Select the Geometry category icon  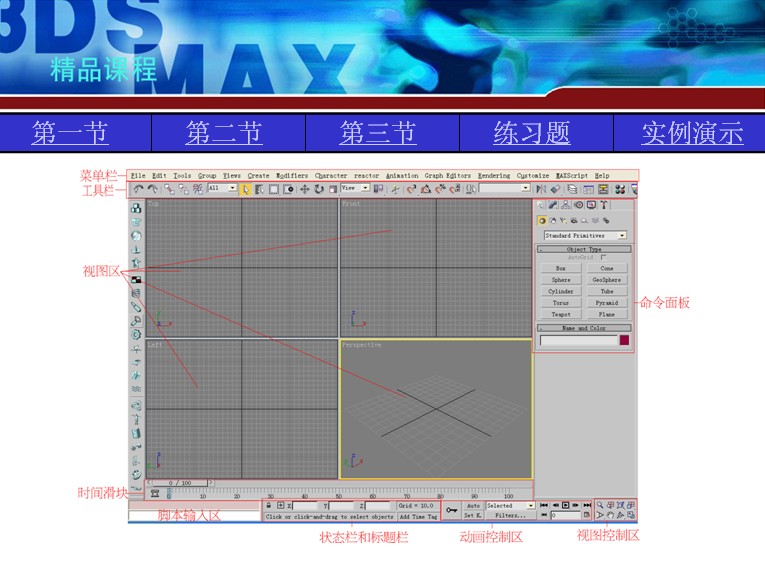coord(542,221)
